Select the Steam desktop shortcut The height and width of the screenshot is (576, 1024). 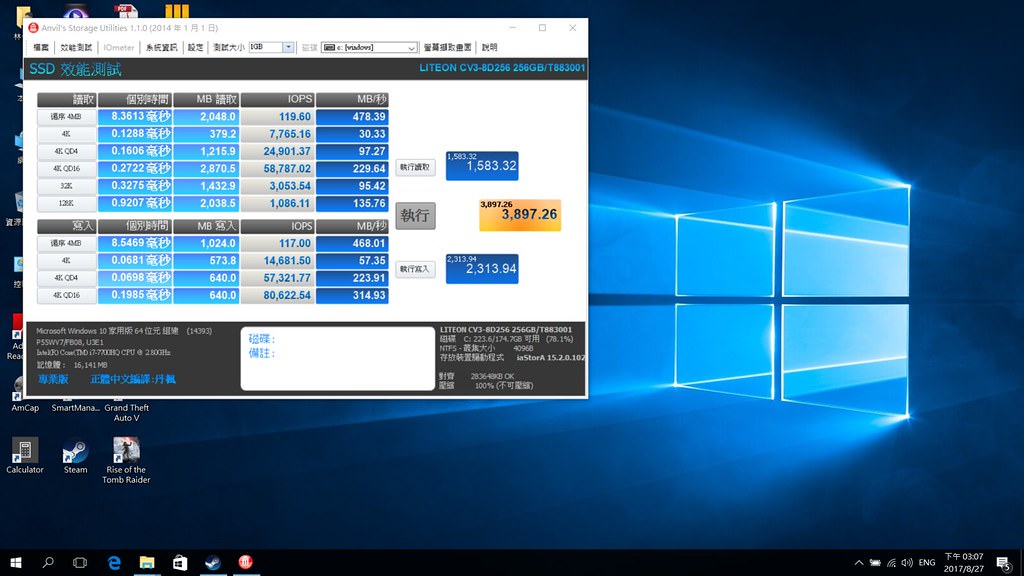[x=75, y=456]
